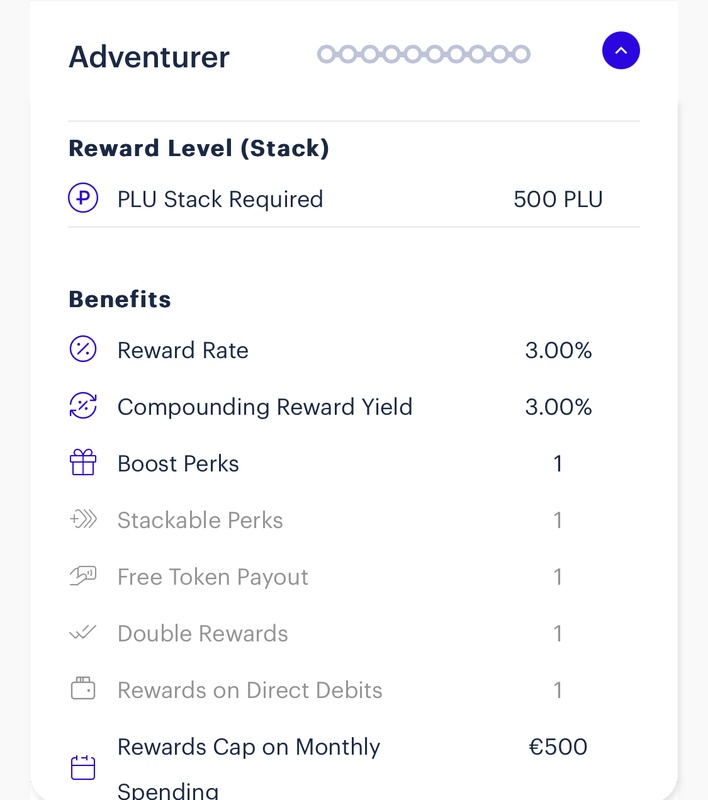Click the Boost Perks gift icon
Viewport: 708px width, 800px height.
pos(83,463)
